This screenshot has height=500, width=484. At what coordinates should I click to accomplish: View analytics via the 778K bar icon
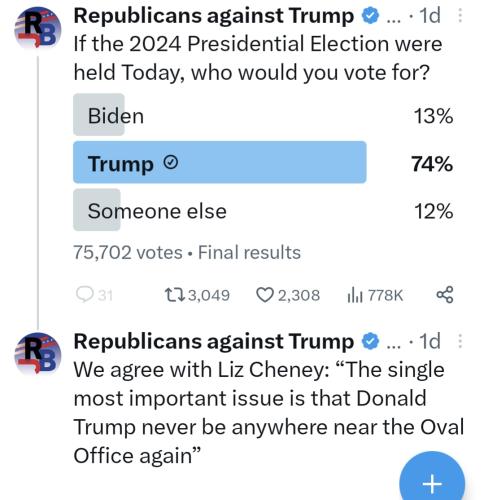[x=355, y=295]
